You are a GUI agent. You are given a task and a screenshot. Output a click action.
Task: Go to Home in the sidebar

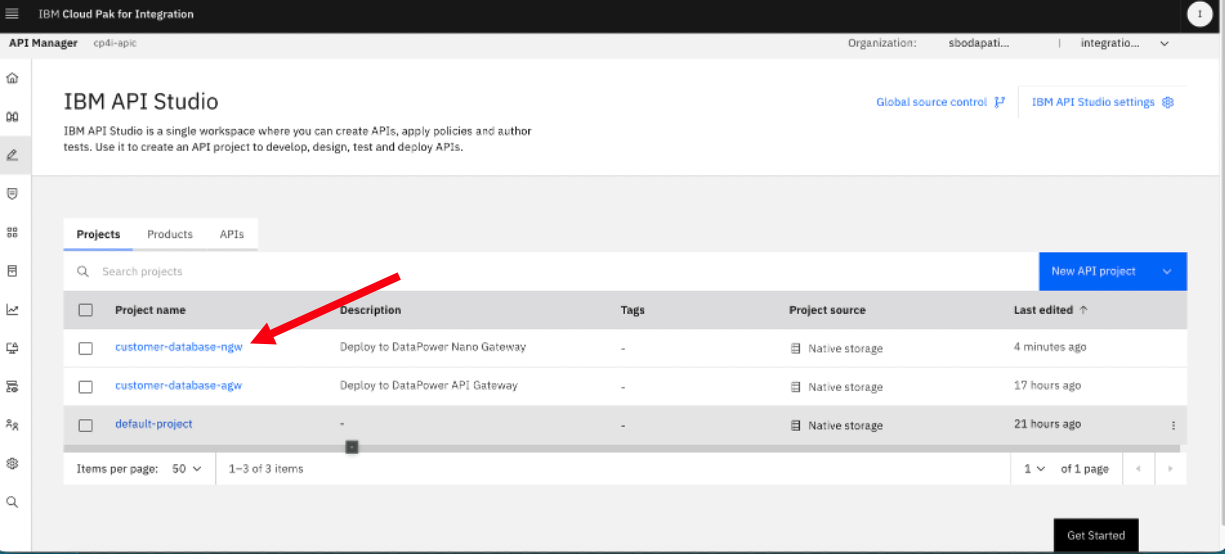[12, 77]
